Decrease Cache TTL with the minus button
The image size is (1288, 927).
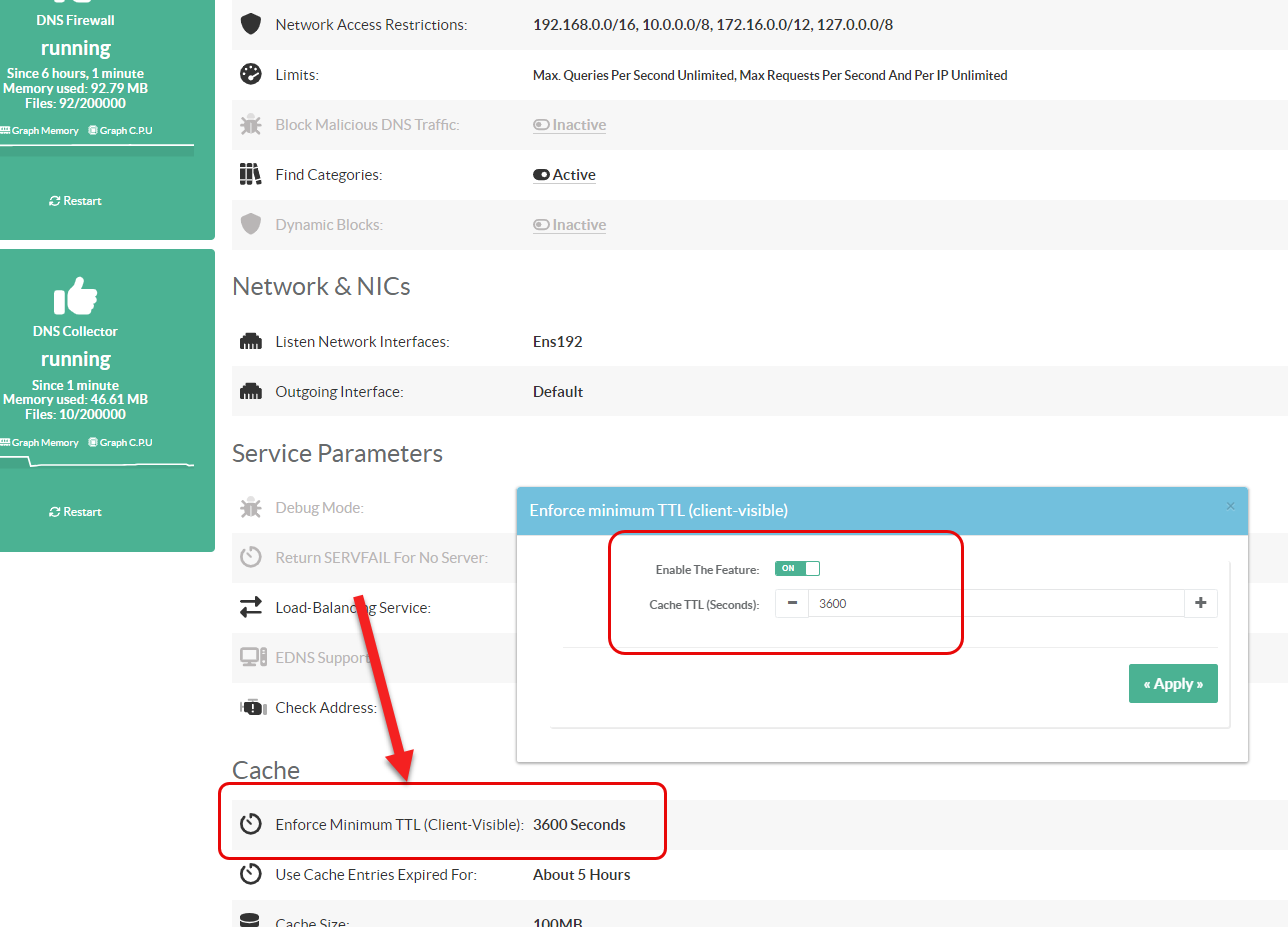coord(792,603)
